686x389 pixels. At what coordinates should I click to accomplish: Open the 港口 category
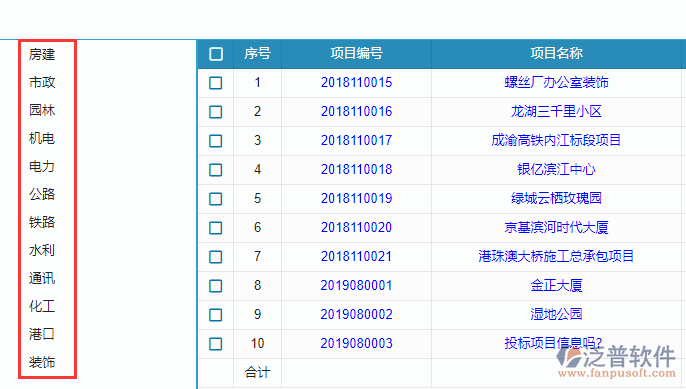coord(42,334)
